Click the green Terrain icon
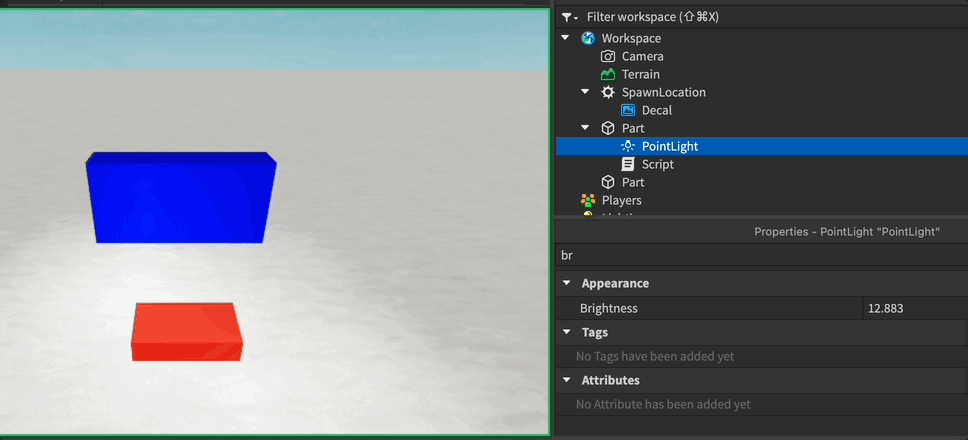Image resolution: width=968 pixels, height=440 pixels. [x=608, y=74]
